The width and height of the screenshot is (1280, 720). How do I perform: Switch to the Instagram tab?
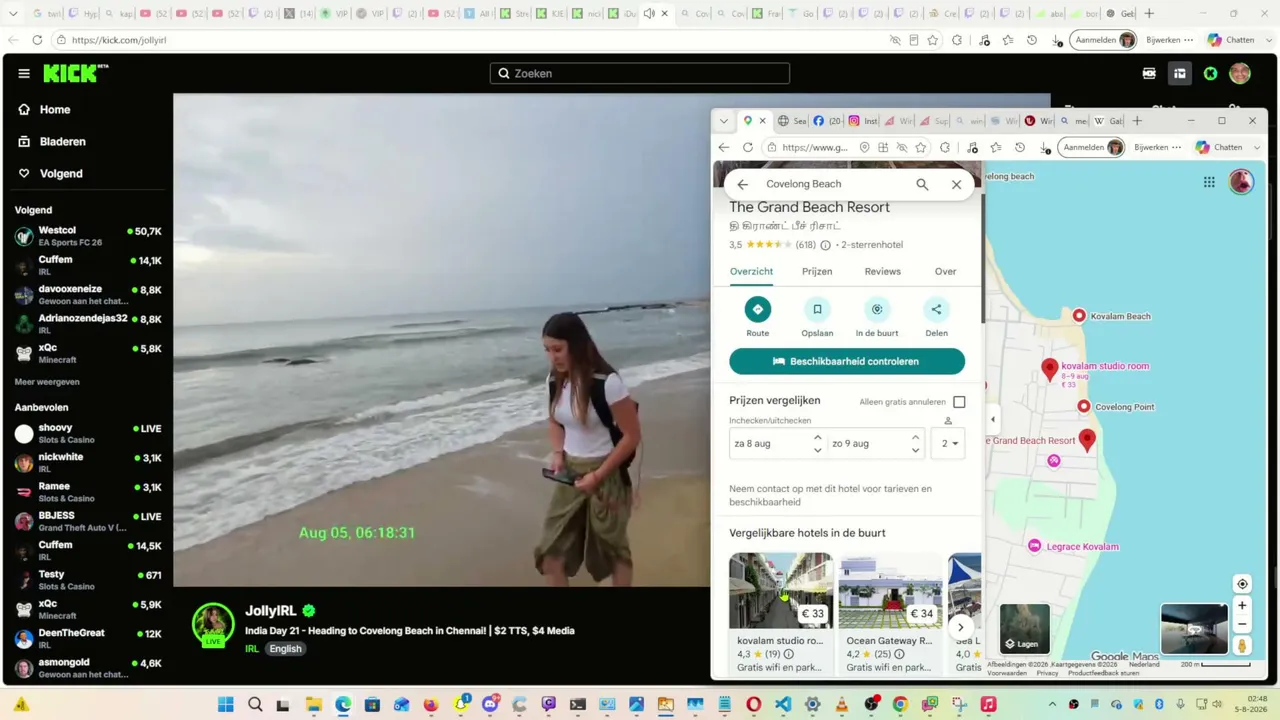[x=863, y=121]
